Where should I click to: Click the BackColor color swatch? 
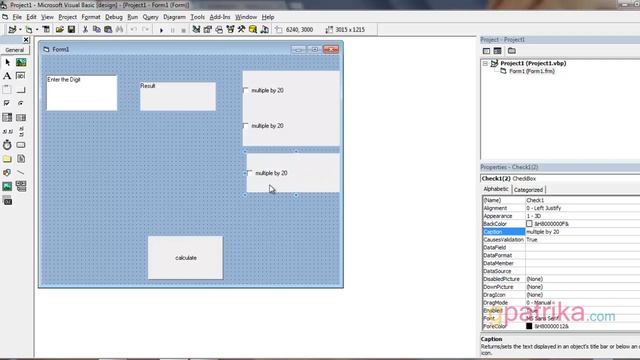pyautogui.click(x=529, y=224)
